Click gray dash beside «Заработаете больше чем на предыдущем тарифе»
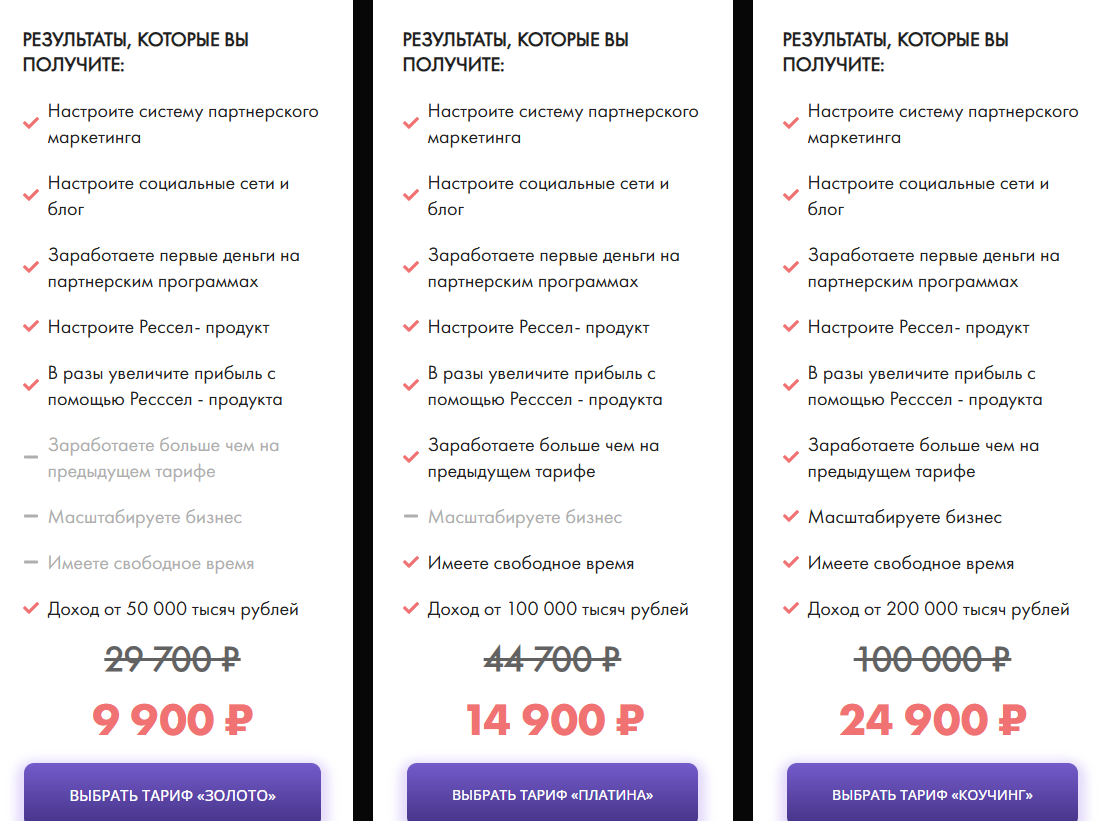 click(x=31, y=458)
